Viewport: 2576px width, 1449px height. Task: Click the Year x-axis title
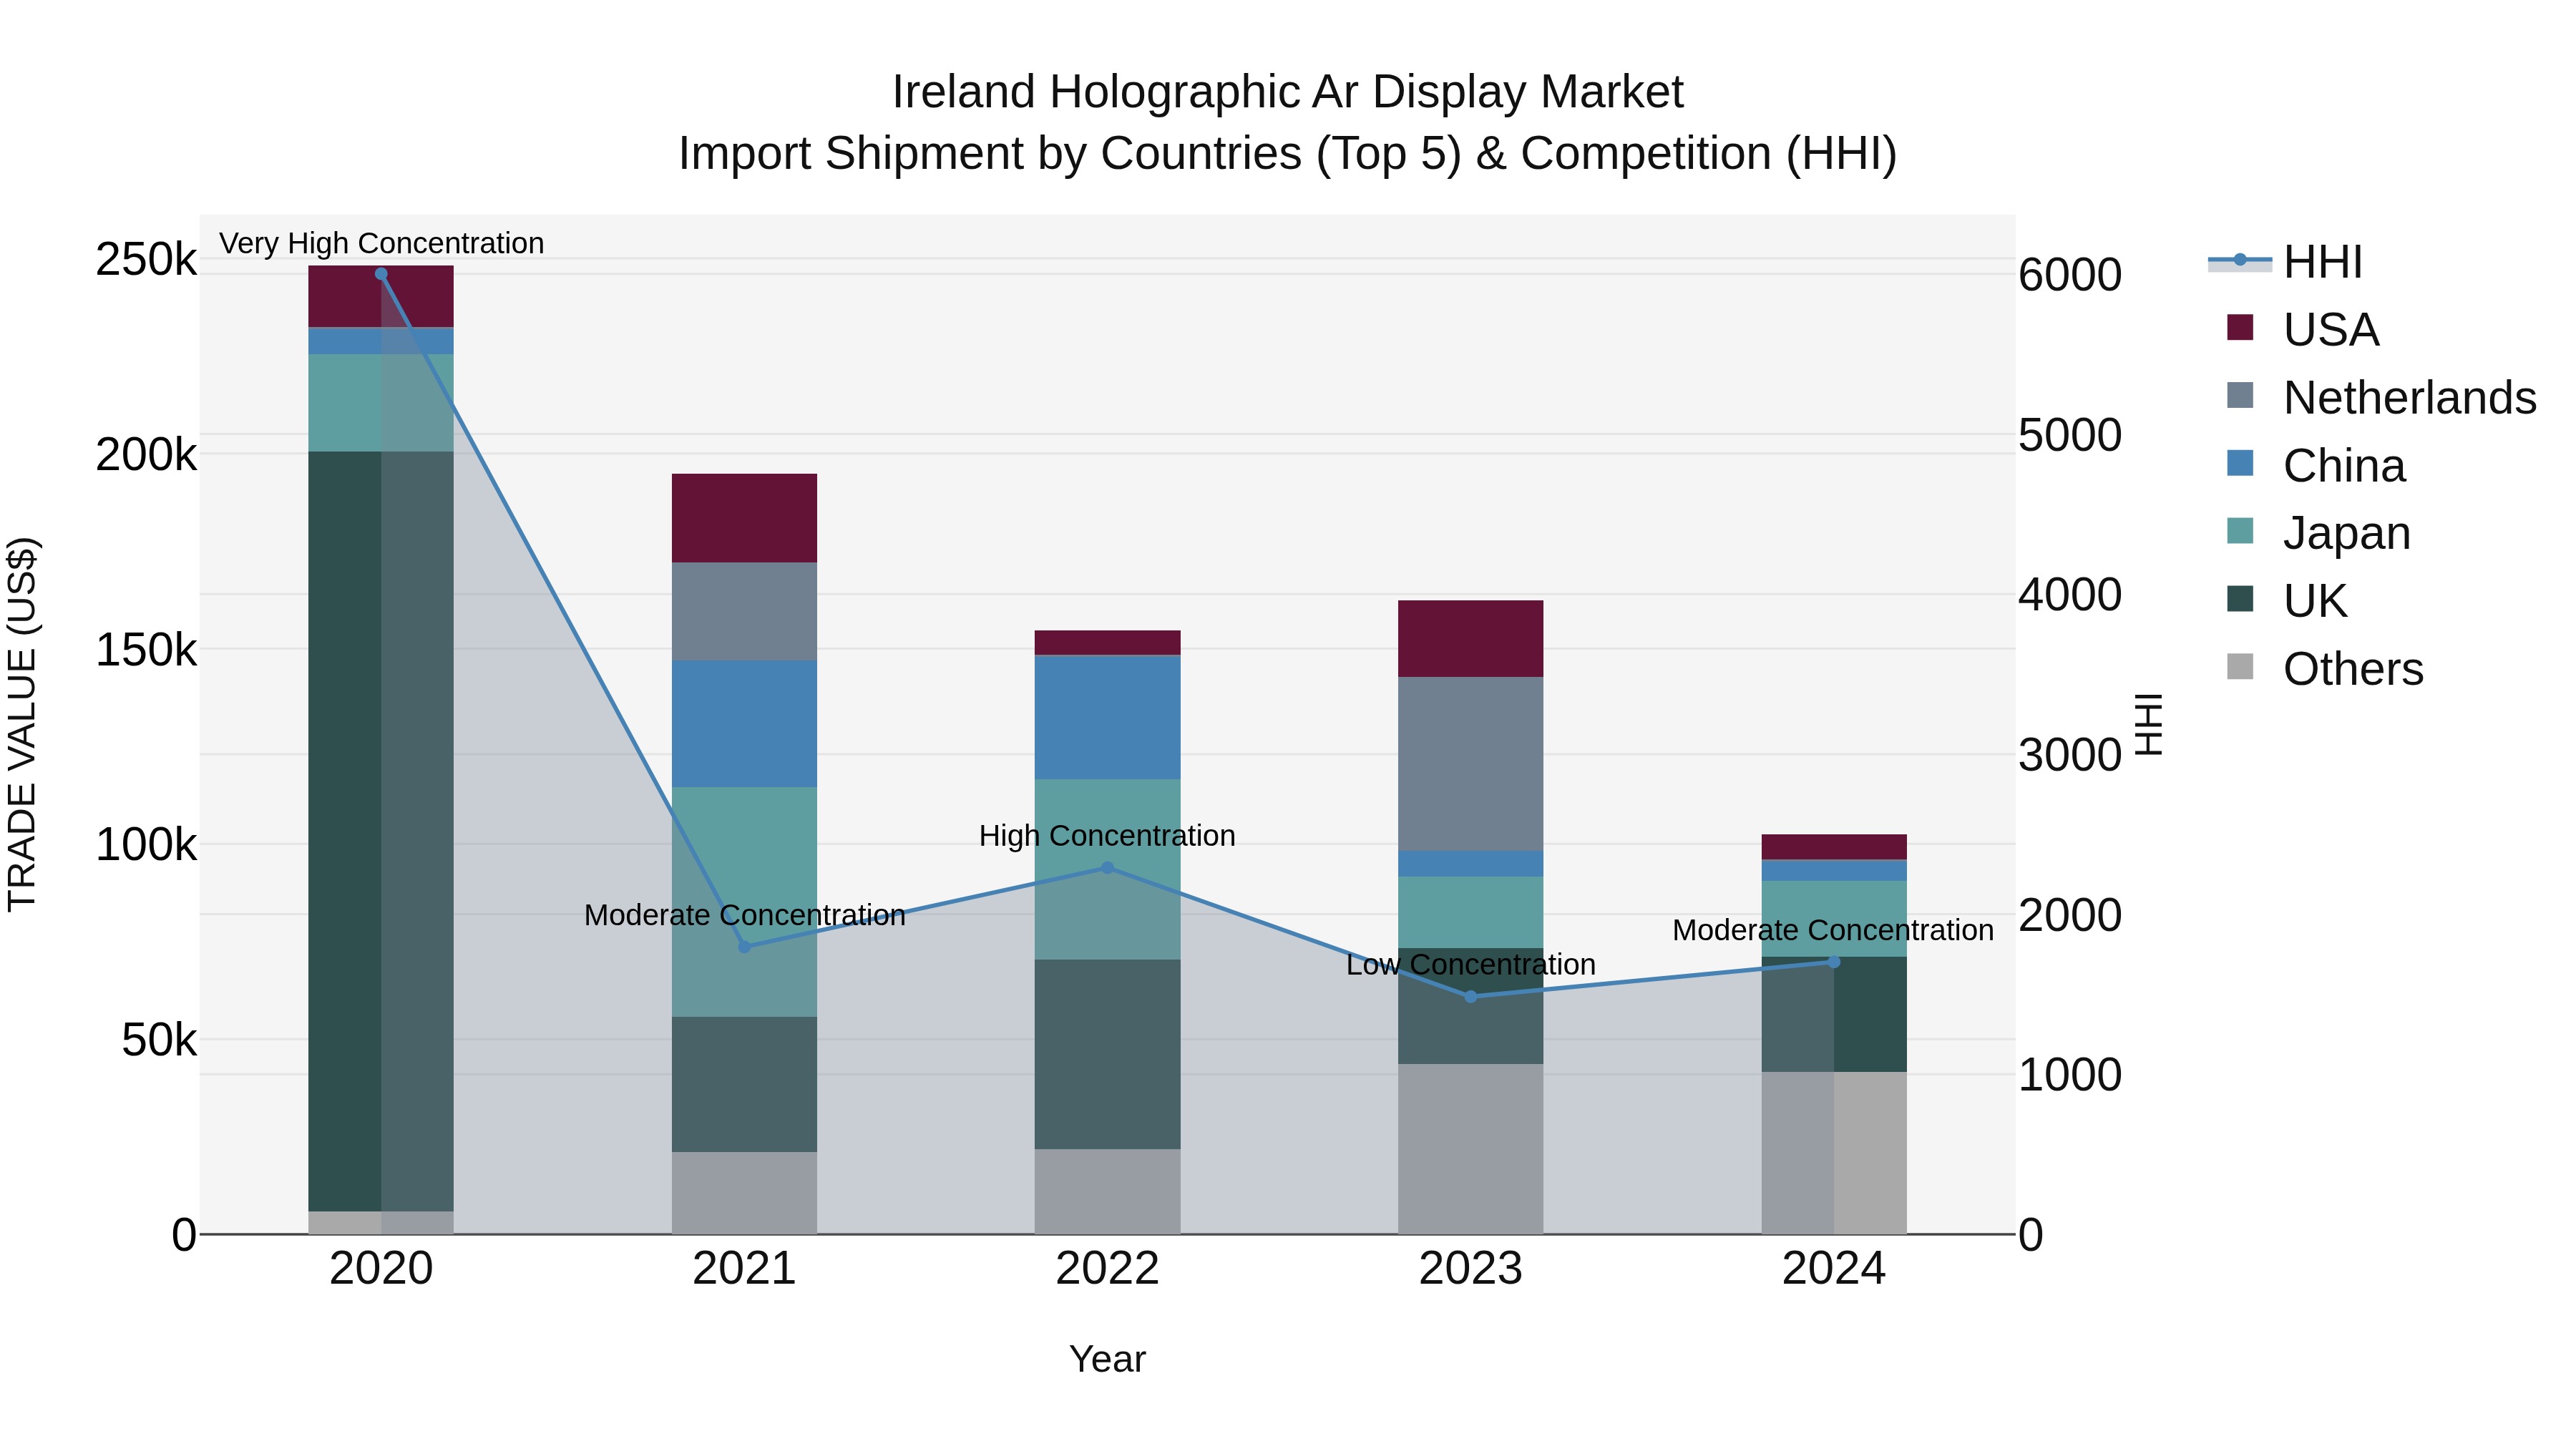coord(1107,1359)
